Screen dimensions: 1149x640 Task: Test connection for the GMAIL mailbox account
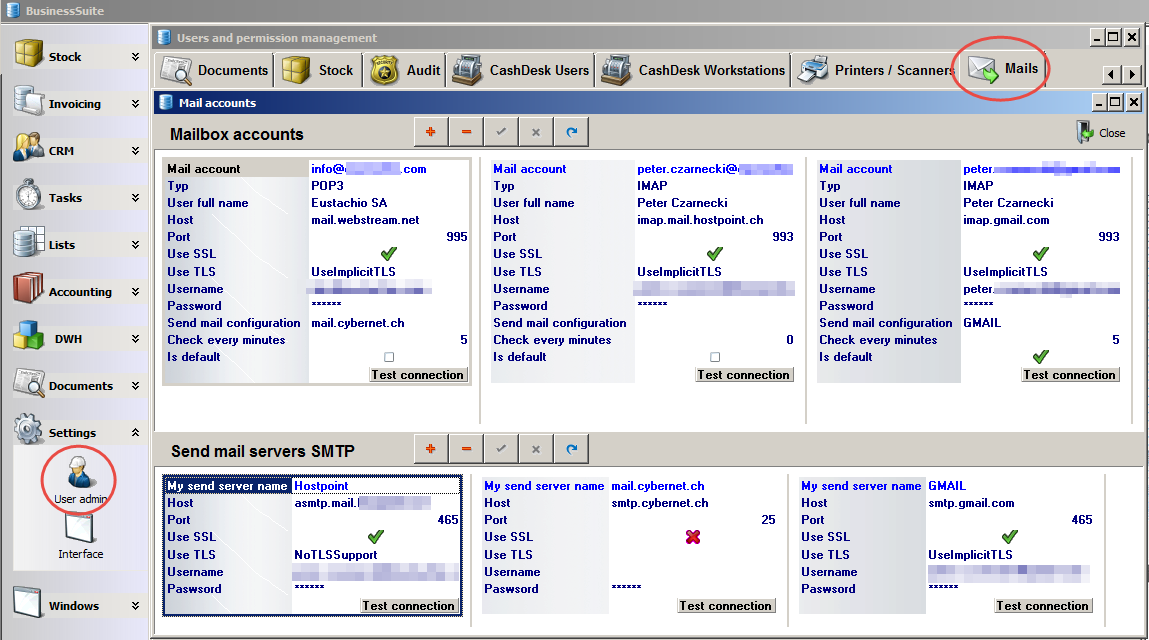coord(1069,375)
